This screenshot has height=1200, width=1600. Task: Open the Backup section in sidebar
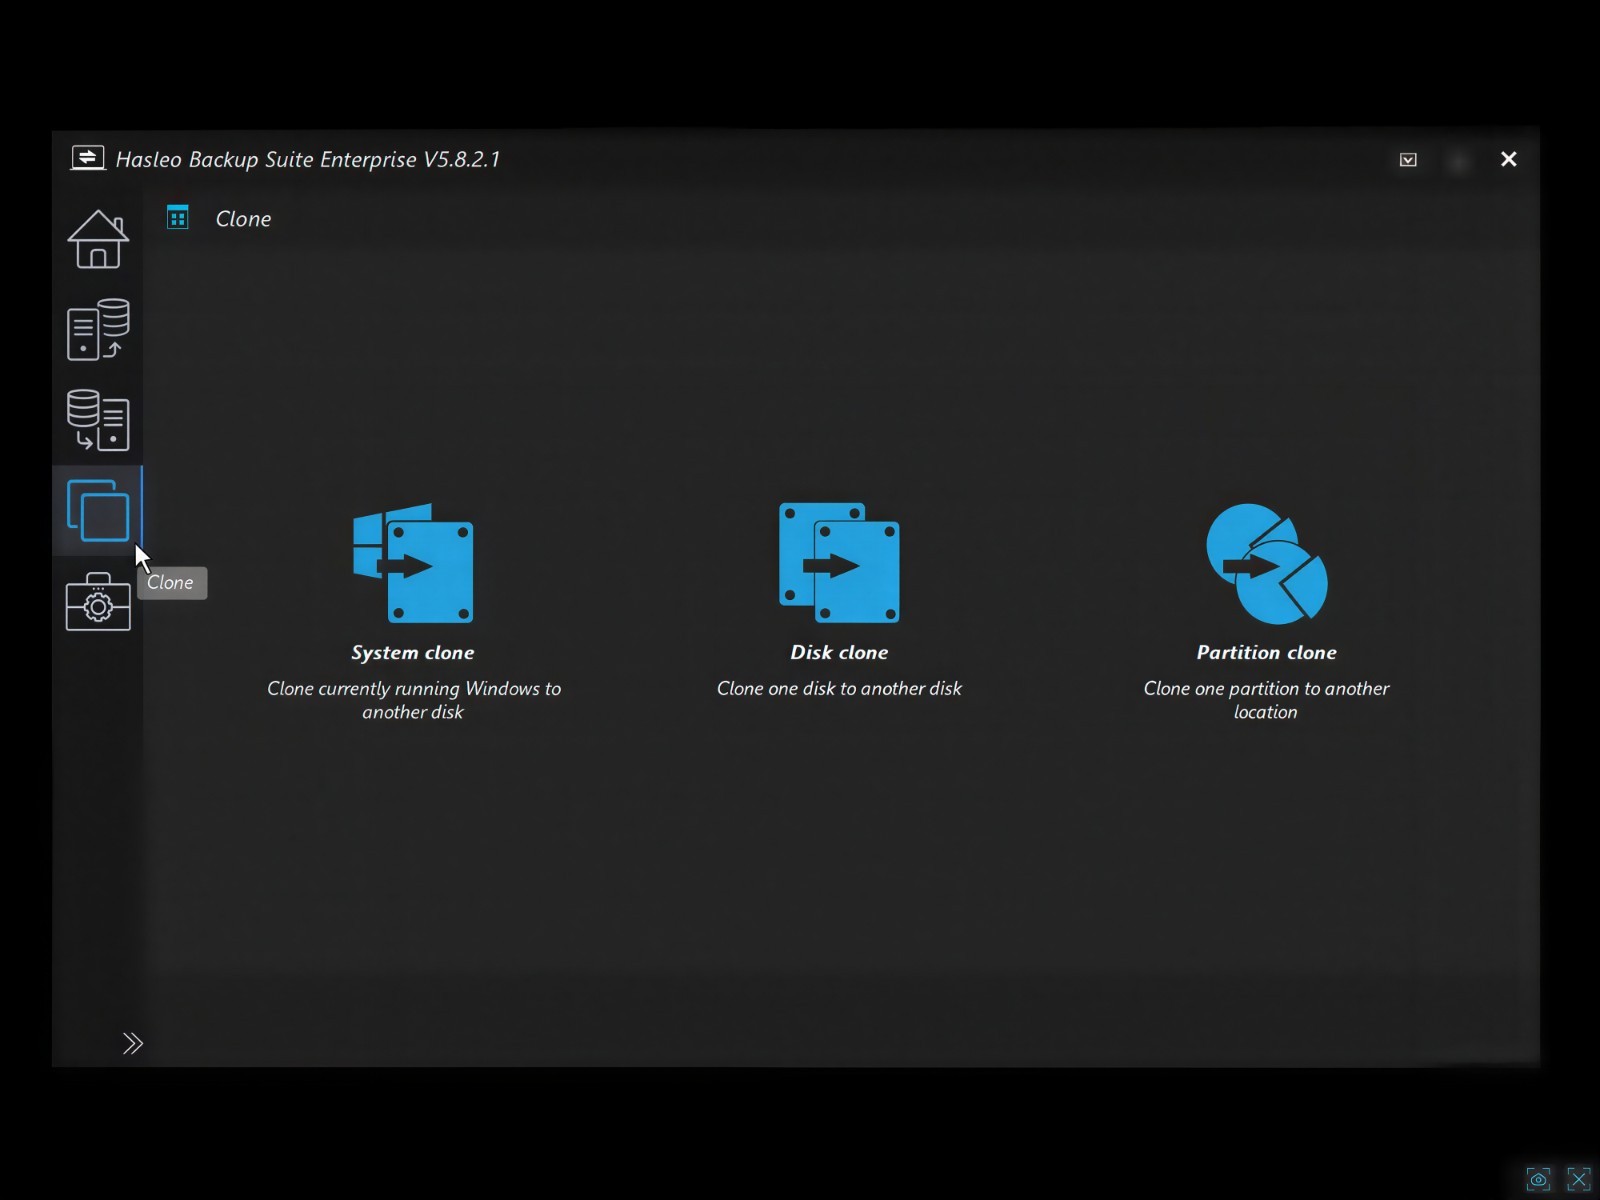pos(98,329)
